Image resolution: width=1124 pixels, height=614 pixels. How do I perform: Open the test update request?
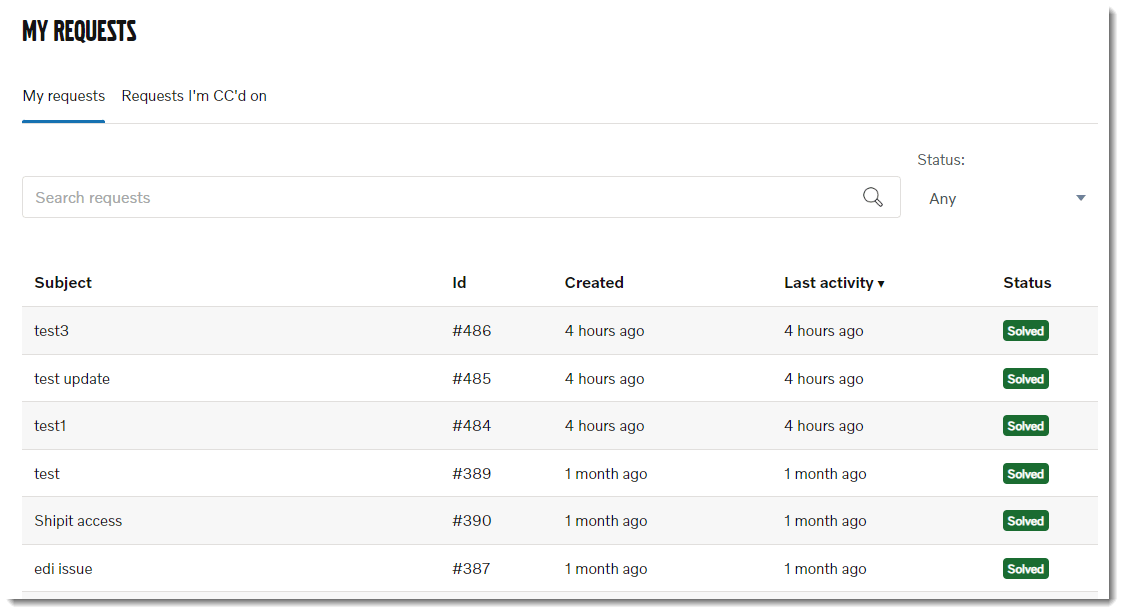72,379
